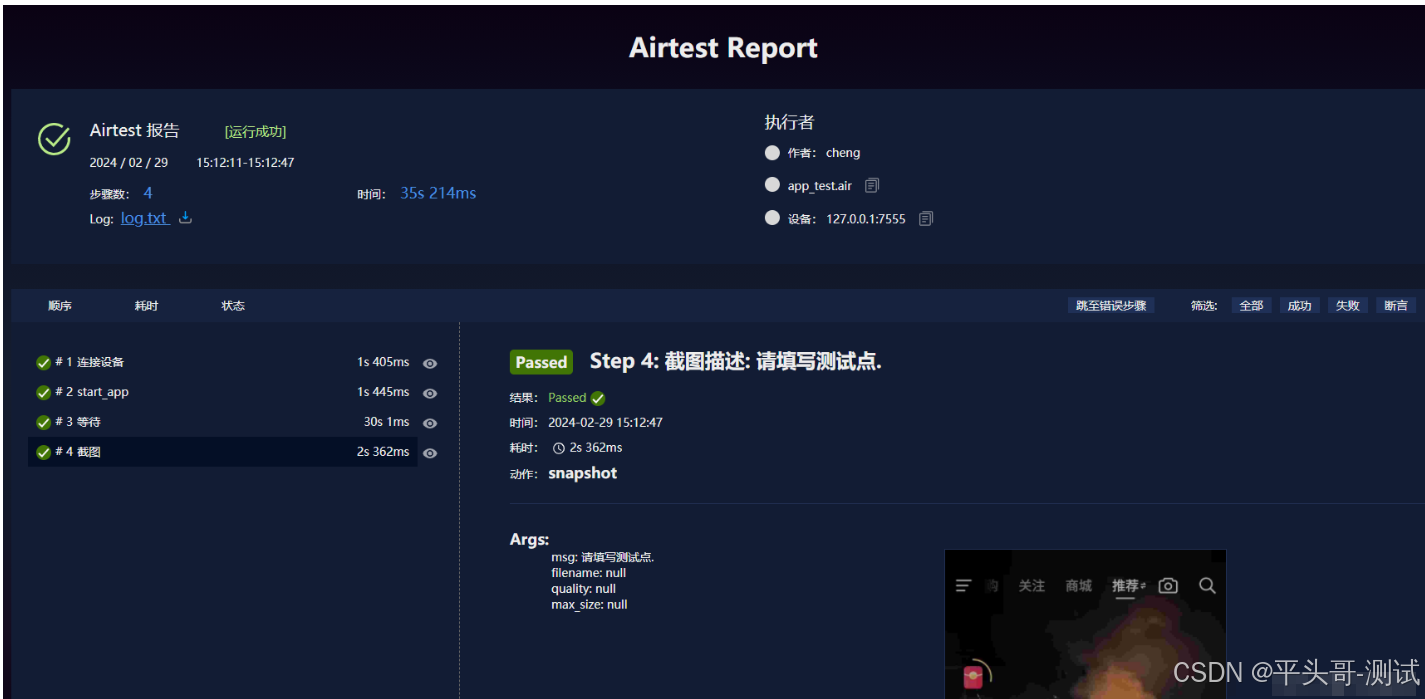Click the Airtest Report title
The height and width of the screenshot is (699, 1425).
[x=723, y=48]
